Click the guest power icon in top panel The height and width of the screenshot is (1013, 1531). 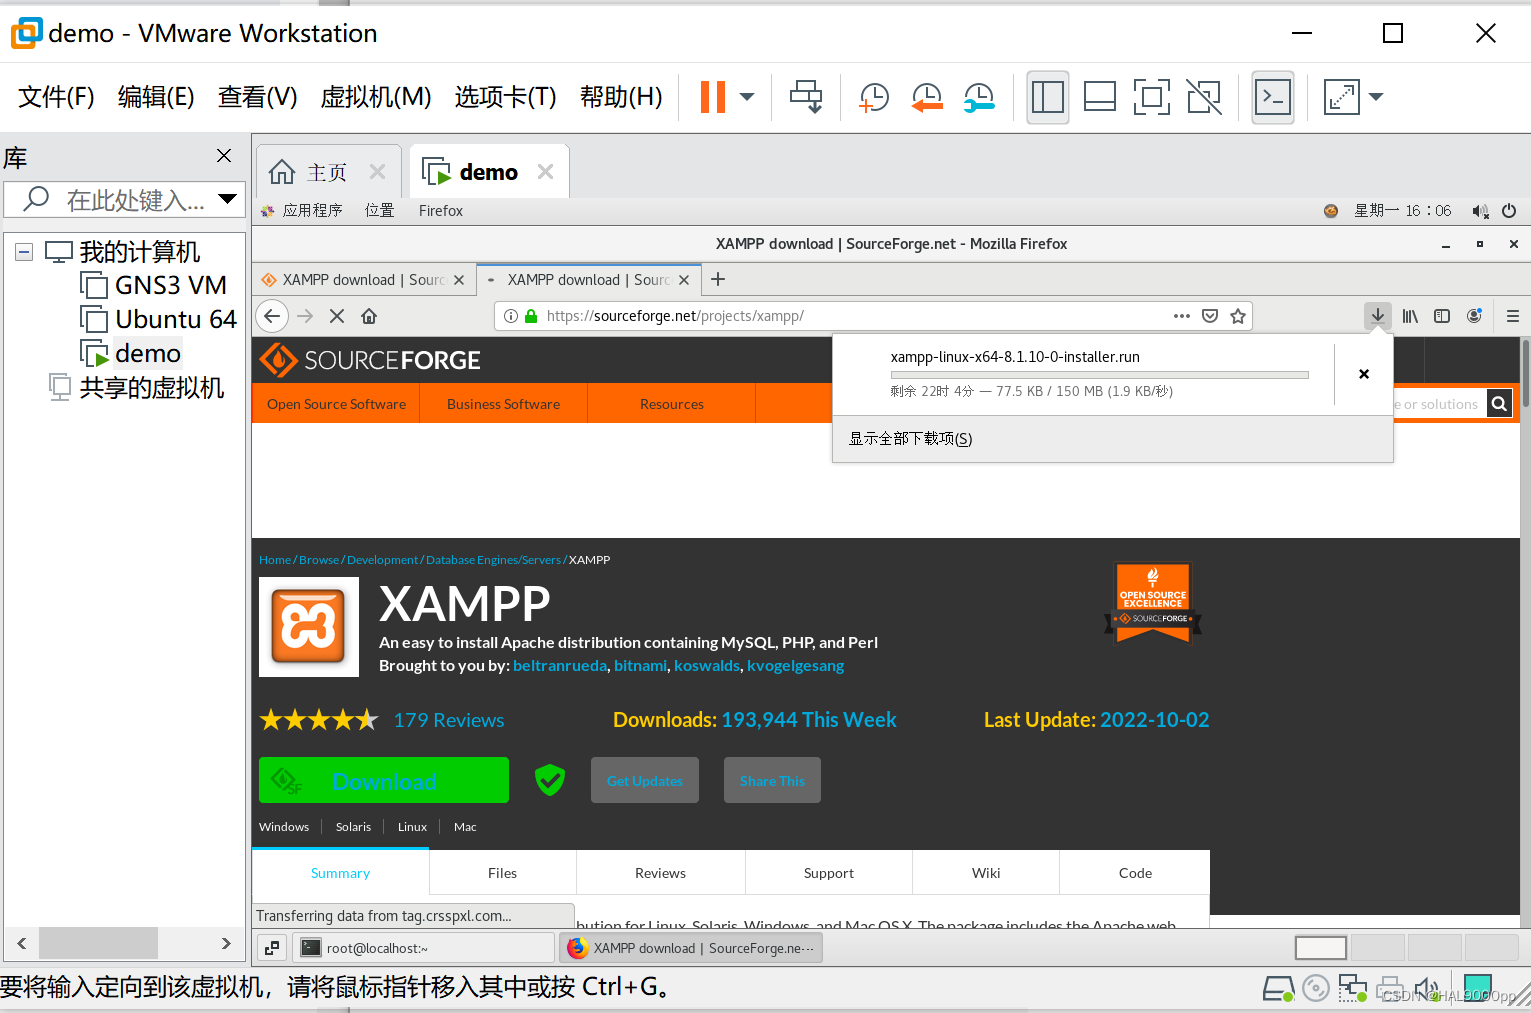point(1509,211)
